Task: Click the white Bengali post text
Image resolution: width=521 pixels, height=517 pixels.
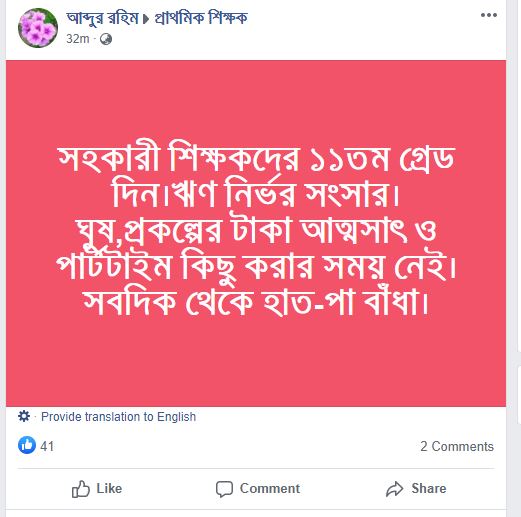Action: 256,230
